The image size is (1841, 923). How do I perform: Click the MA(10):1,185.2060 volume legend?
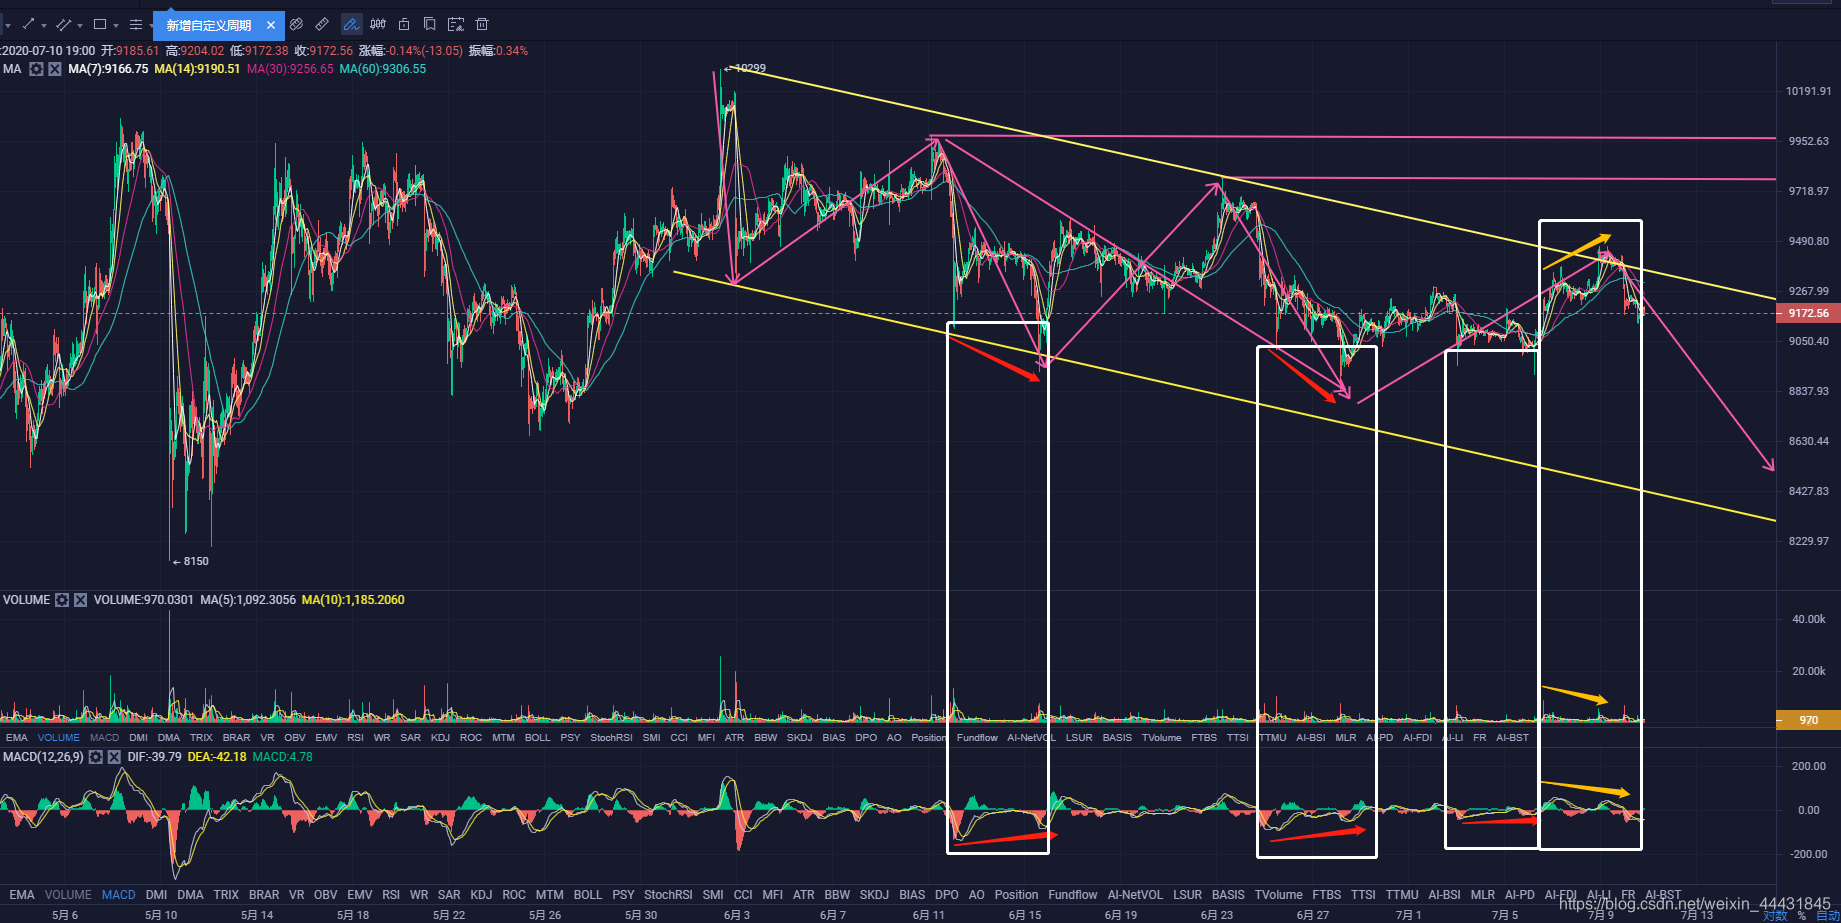pyautogui.click(x=353, y=600)
